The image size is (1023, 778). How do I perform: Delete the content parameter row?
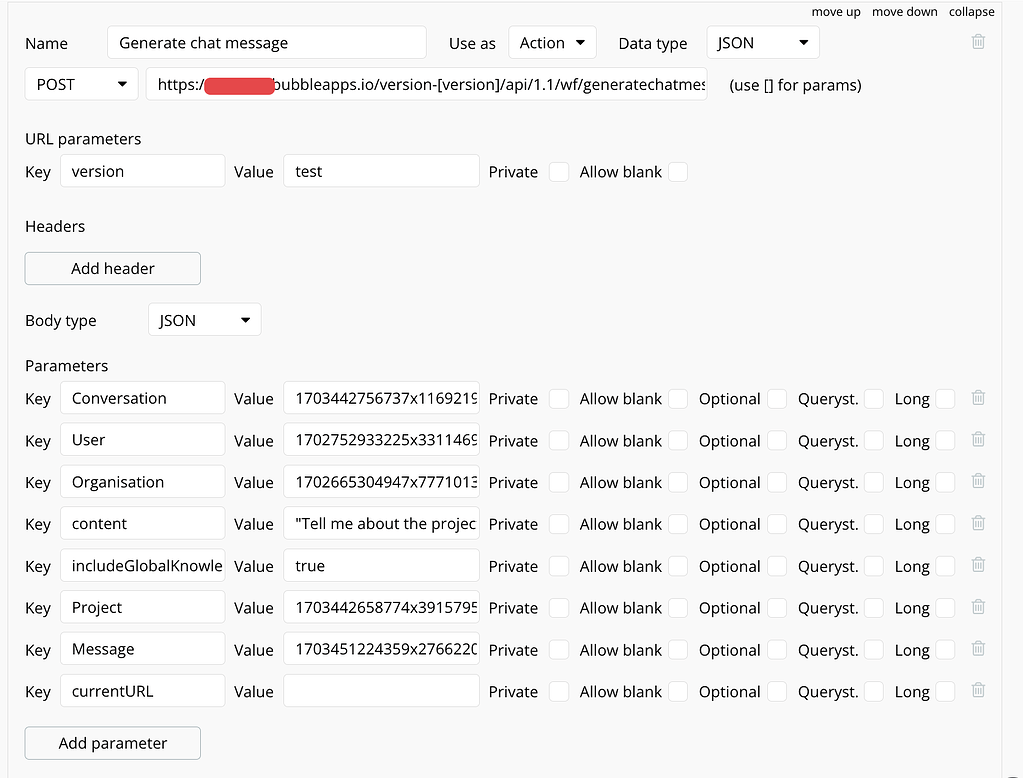pyautogui.click(x=978, y=523)
